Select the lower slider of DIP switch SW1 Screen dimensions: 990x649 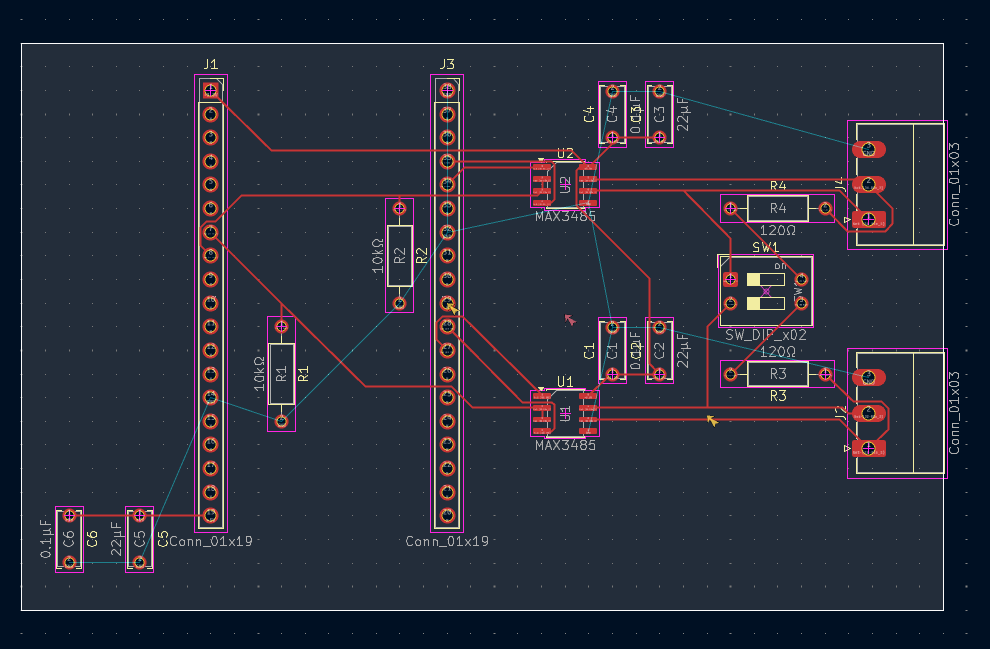(x=766, y=304)
